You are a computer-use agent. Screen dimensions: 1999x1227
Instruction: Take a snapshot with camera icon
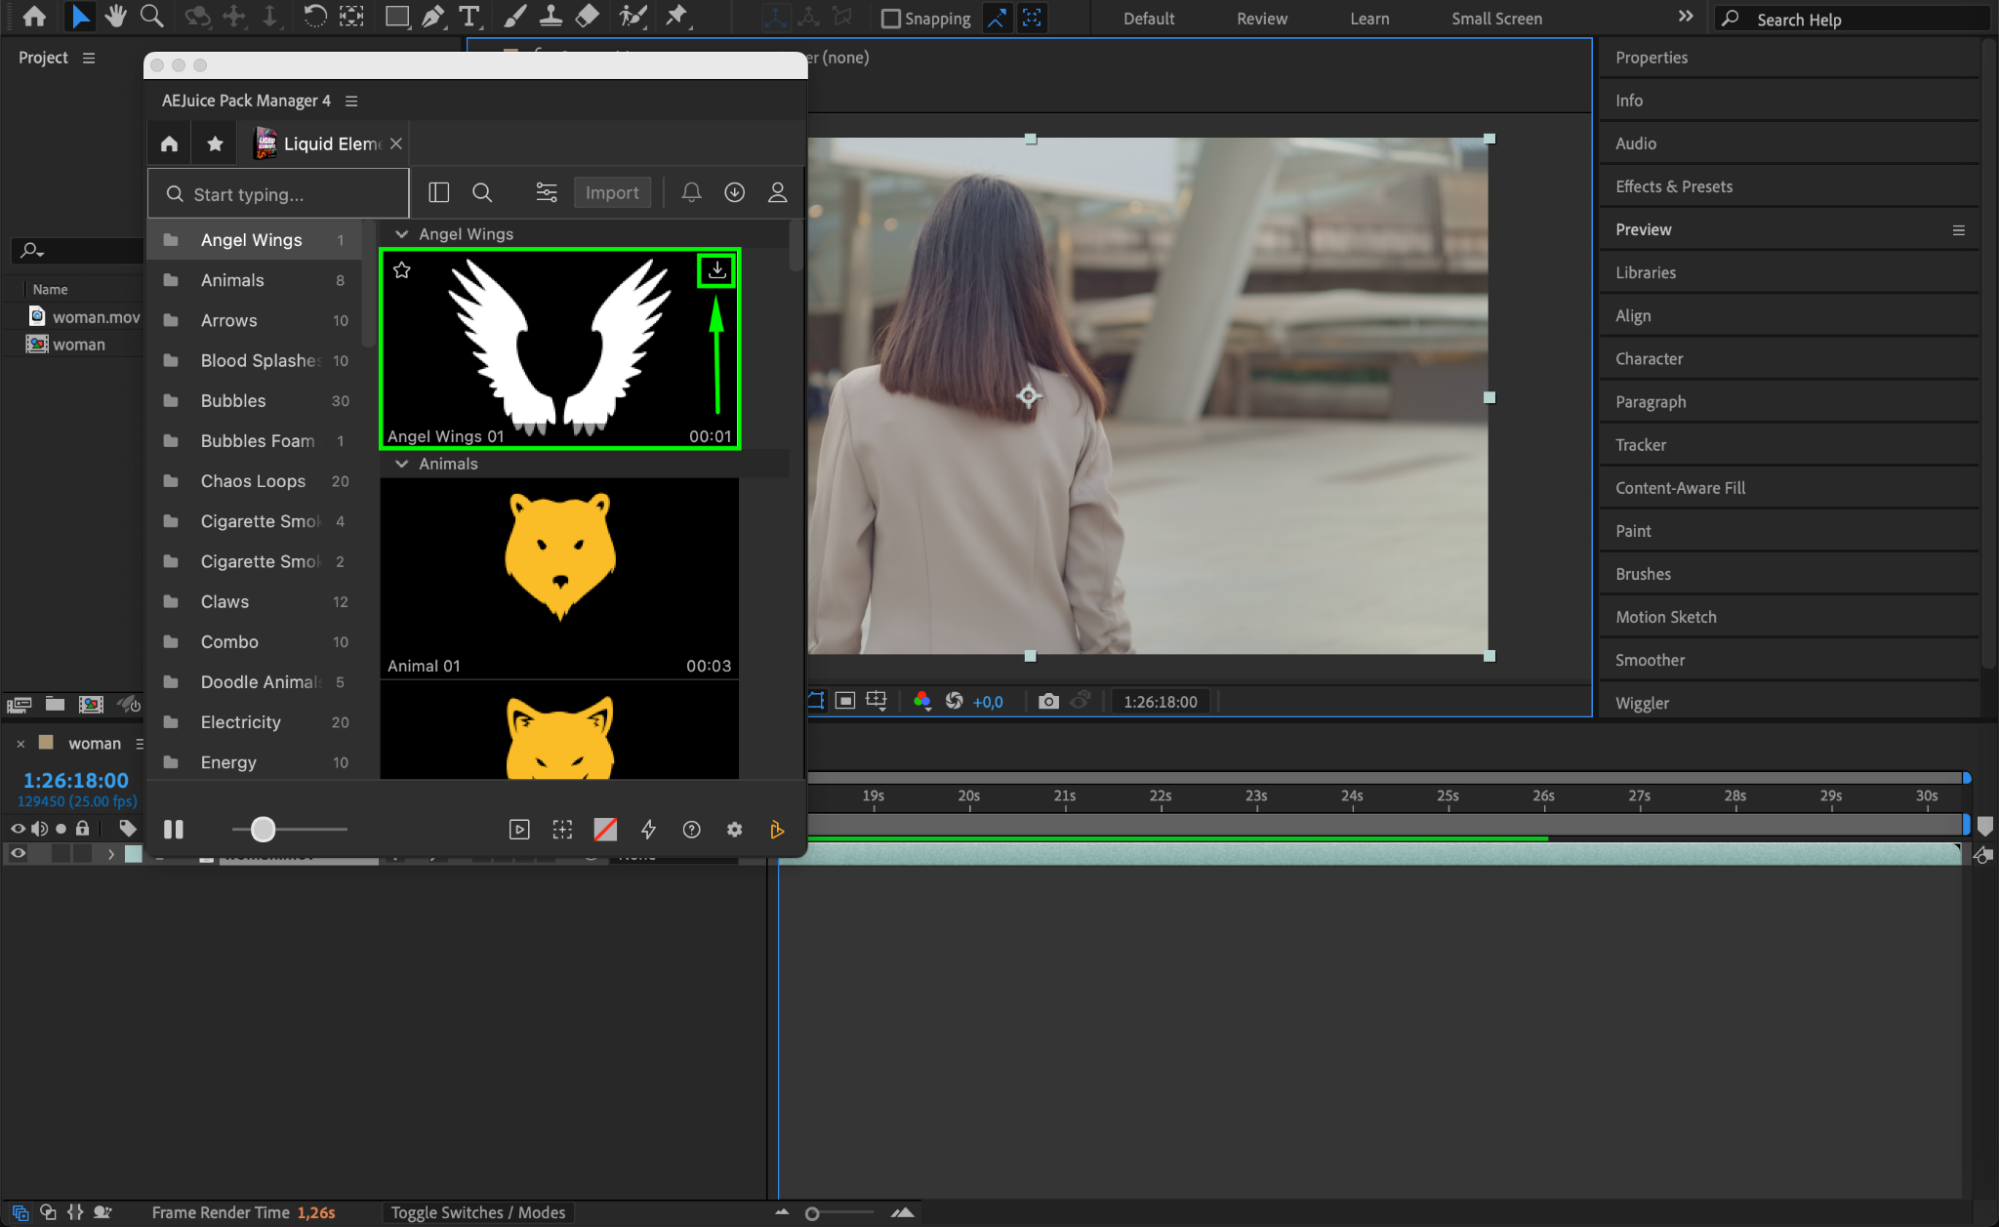(x=1048, y=701)
